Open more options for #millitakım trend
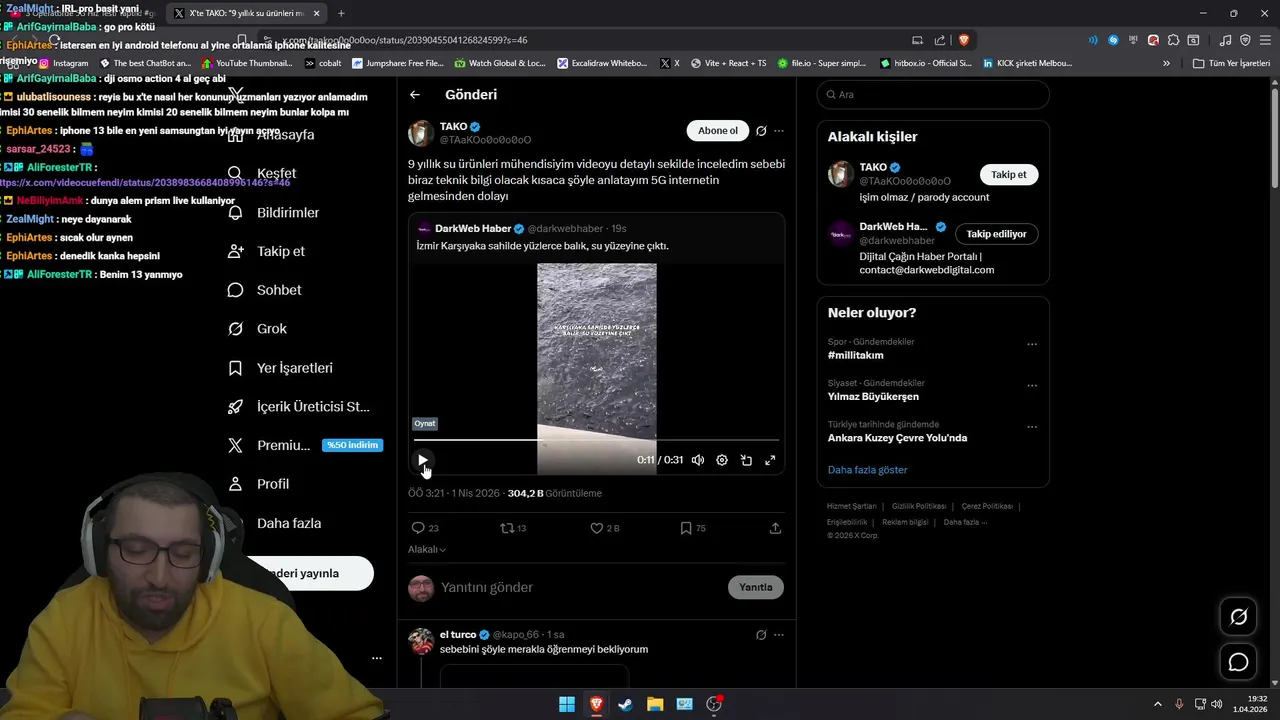The image size is (1280, 720). pos(1032,344)
